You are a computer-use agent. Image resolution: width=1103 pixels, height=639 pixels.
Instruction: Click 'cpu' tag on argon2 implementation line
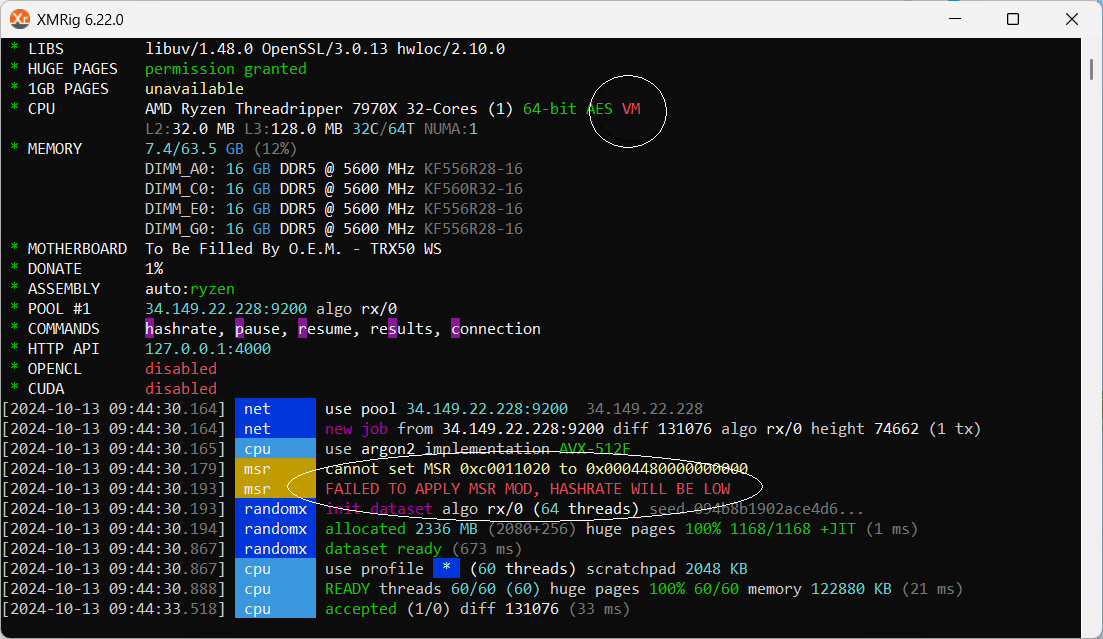click(275, 449)
